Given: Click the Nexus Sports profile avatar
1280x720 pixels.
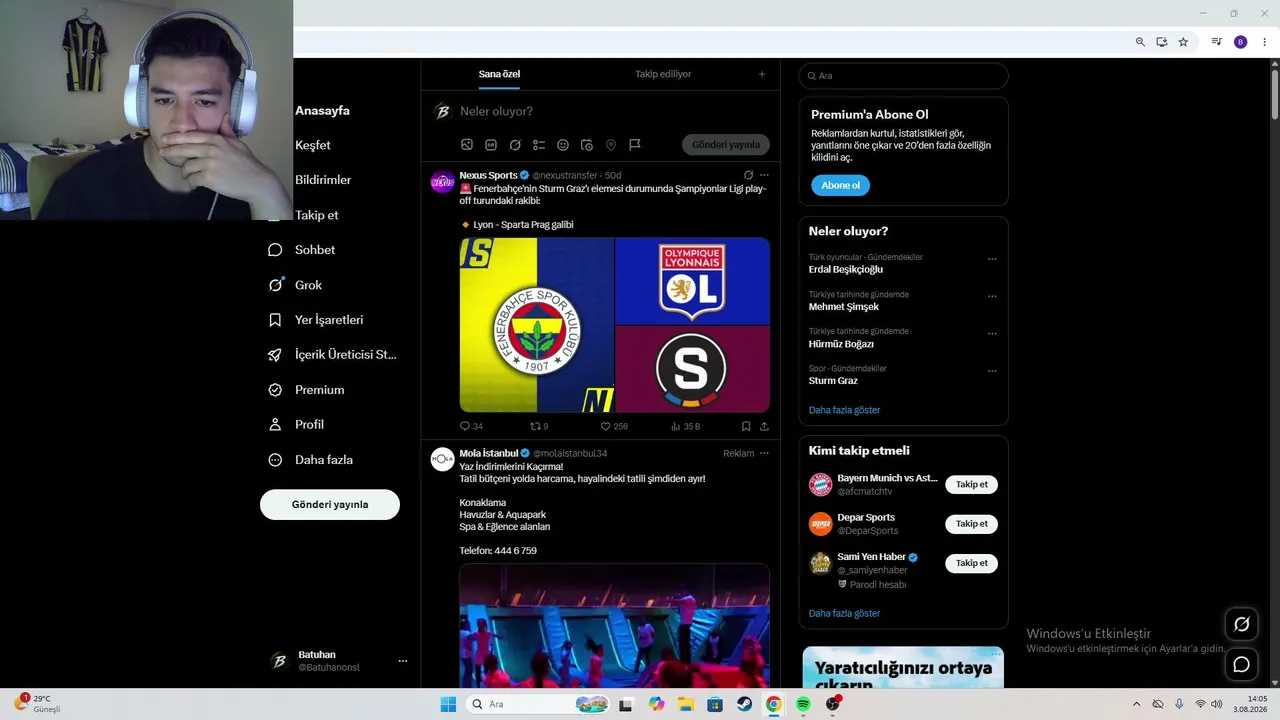Looking at the screenshot, I should pos(442,181).
